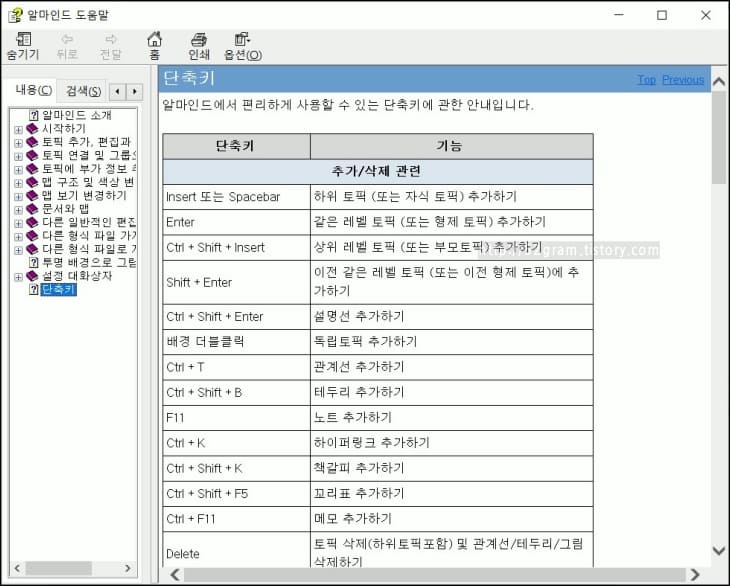Switch to the 검색(S) search tab

coord(83,91)
